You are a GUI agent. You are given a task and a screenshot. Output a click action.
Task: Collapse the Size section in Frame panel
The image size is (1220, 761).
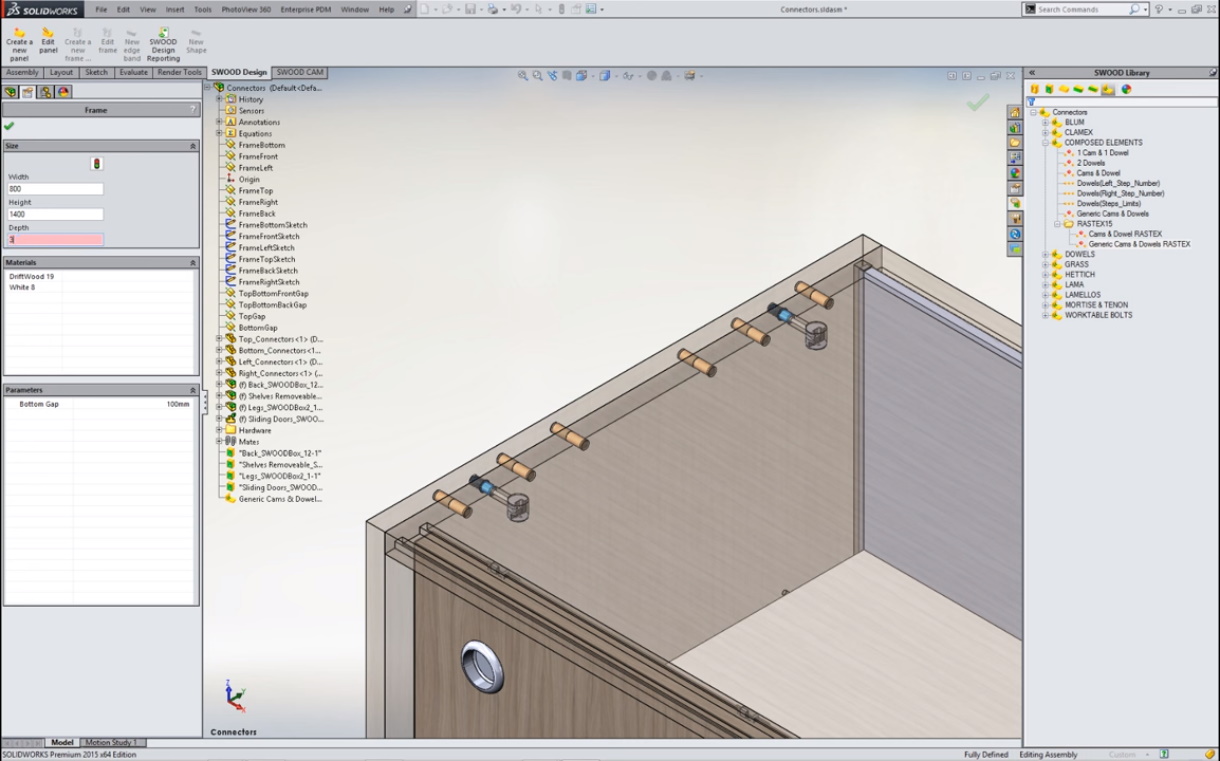[192, 146]
